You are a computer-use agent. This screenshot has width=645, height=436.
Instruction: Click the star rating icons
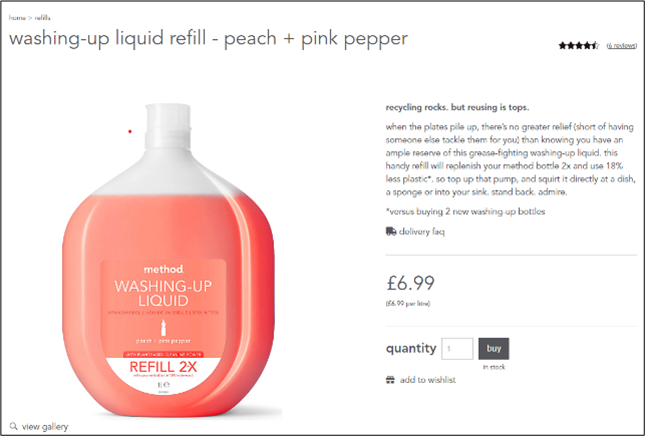click(x=579, y=45)
